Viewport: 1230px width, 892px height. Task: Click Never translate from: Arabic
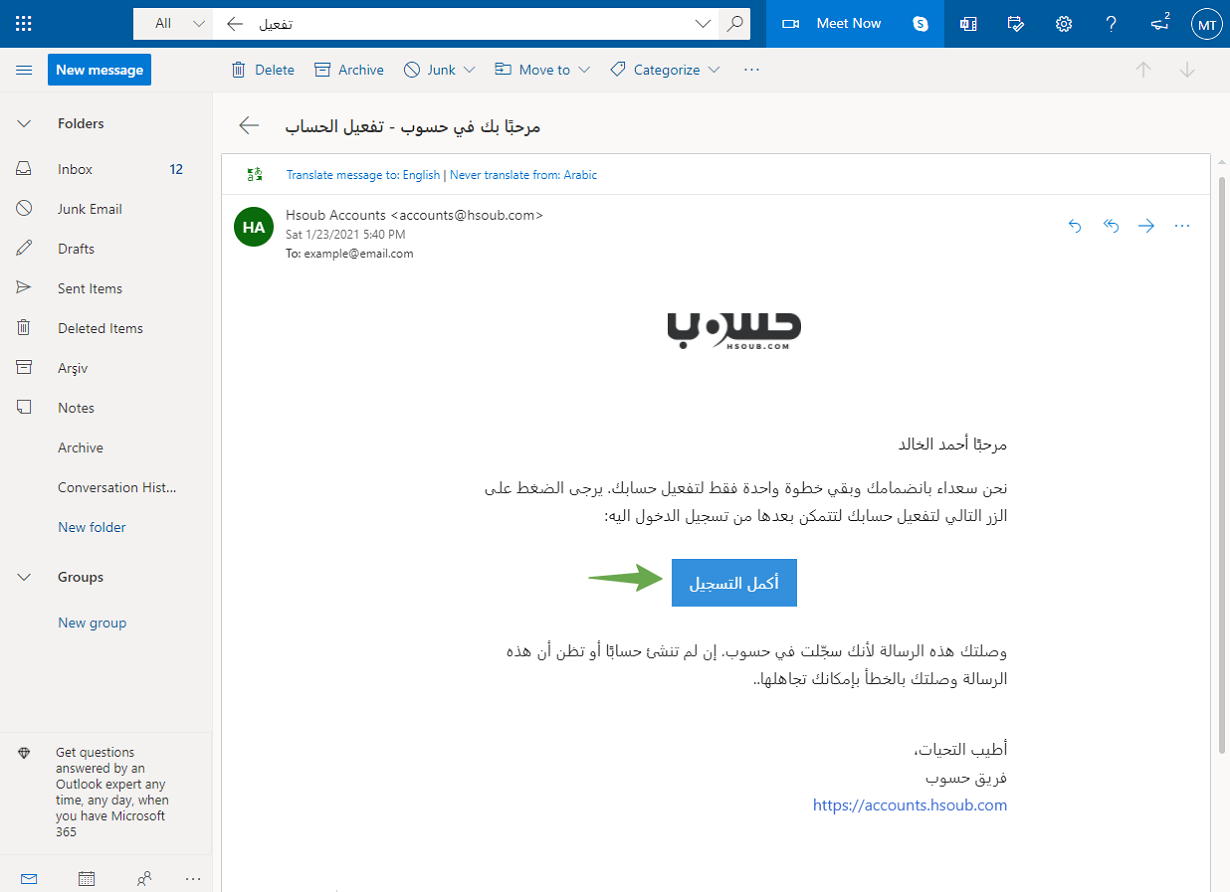coord(523,175)
